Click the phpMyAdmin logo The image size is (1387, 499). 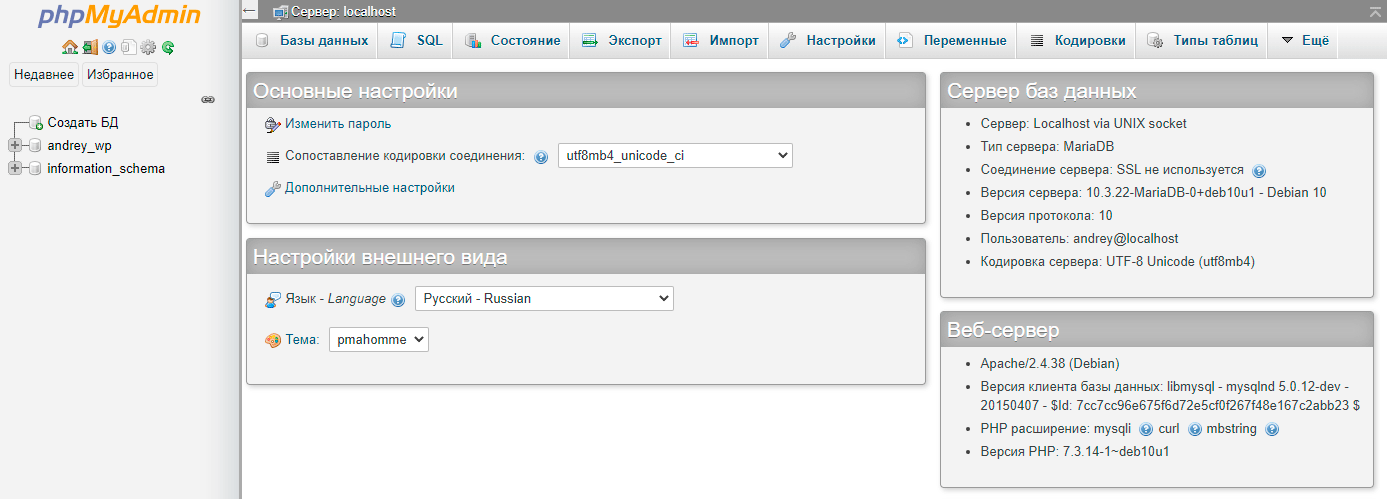coord(119,16)
